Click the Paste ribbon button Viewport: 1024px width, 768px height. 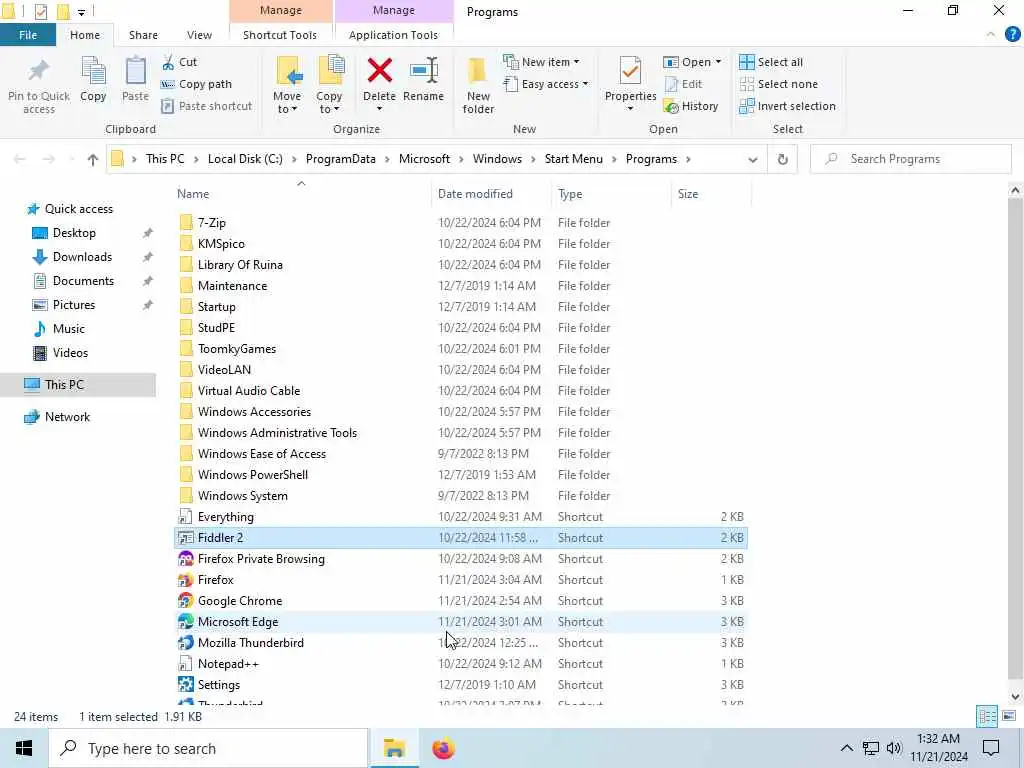135,80
